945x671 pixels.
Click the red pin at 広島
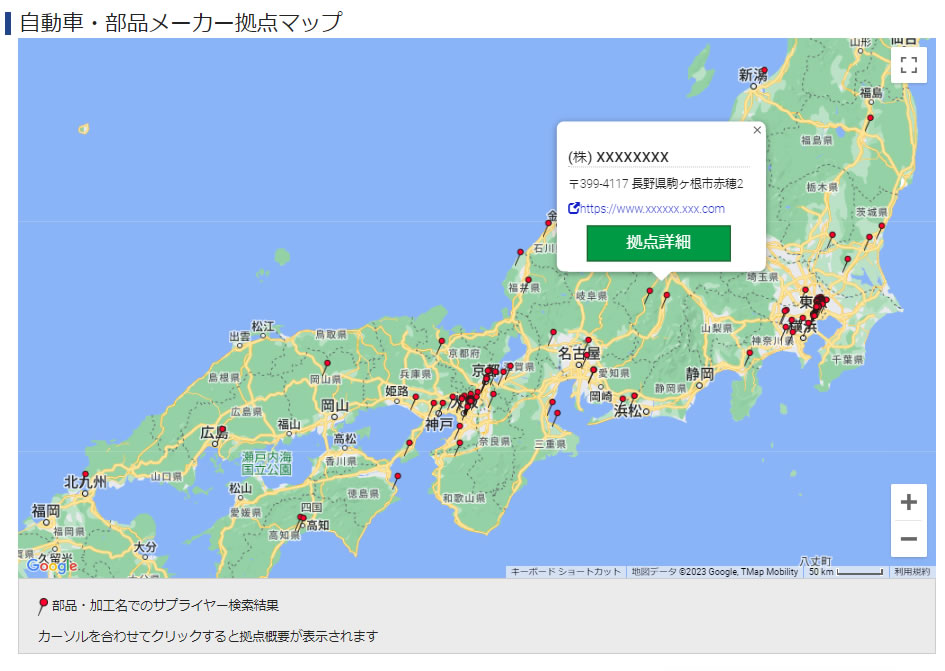pos(222,431)
